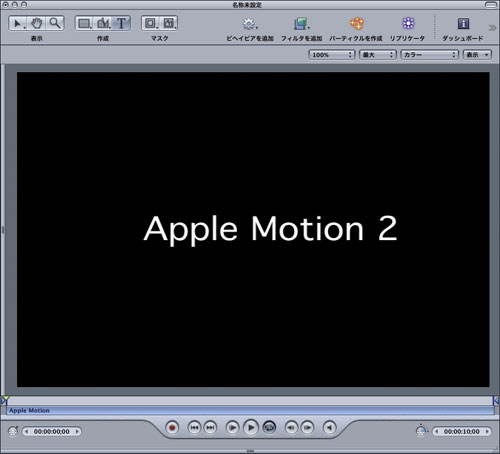Select the Text tool

pos(121,23)
